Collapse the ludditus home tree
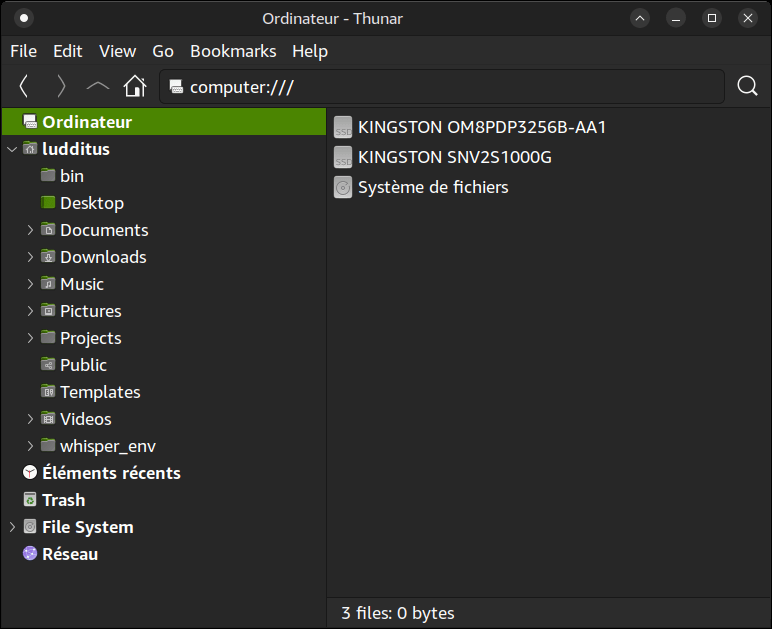This screenshot has width=772, height=629. (x=12, y=149)
